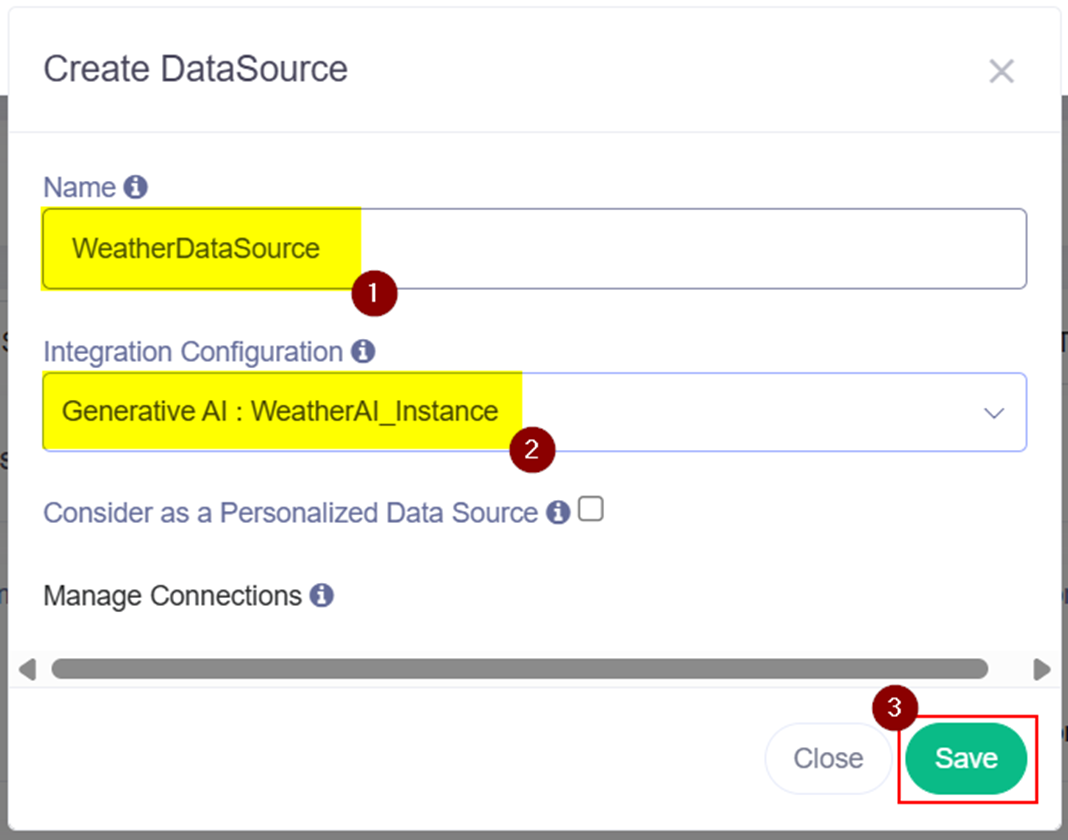Click the horizontal scrollbar left arrow

click(27, 669)
